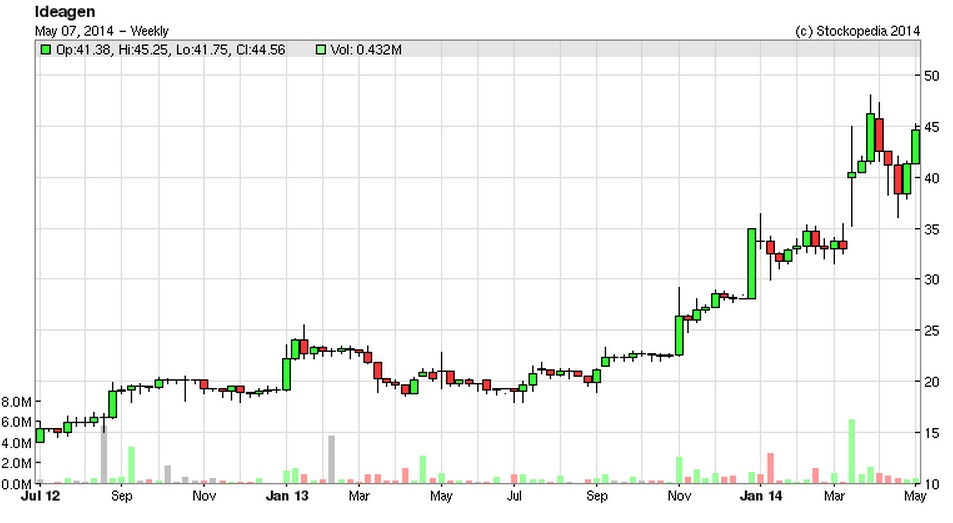Click the last green candle at May 2014
This screenshot has height=523, width=953.
[x=915, y=147]
